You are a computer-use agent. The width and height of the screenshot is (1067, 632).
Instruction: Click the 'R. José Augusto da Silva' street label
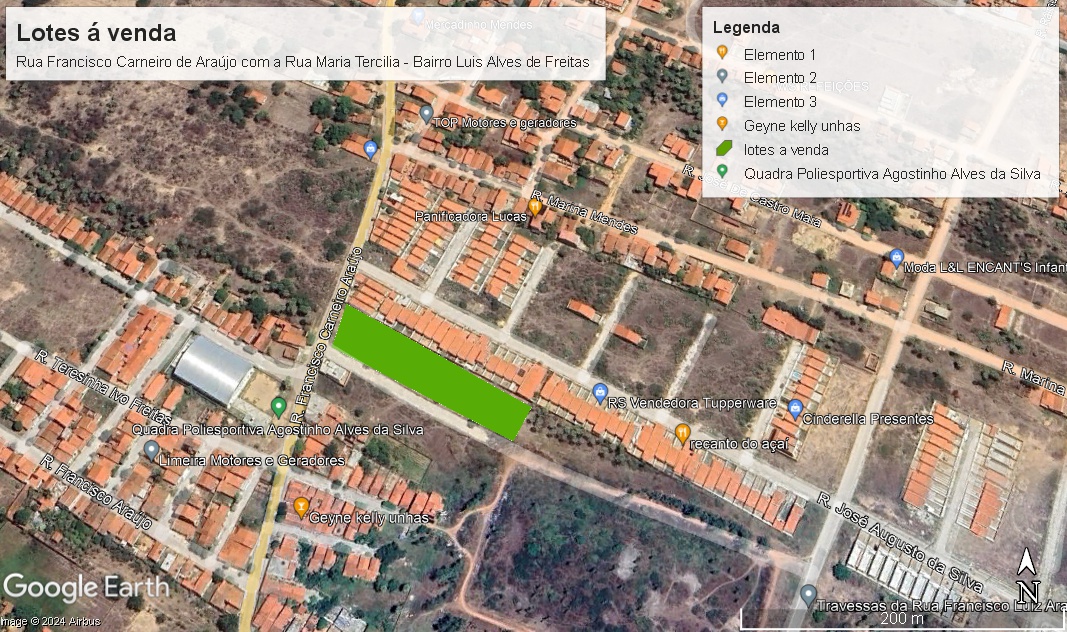900,542
